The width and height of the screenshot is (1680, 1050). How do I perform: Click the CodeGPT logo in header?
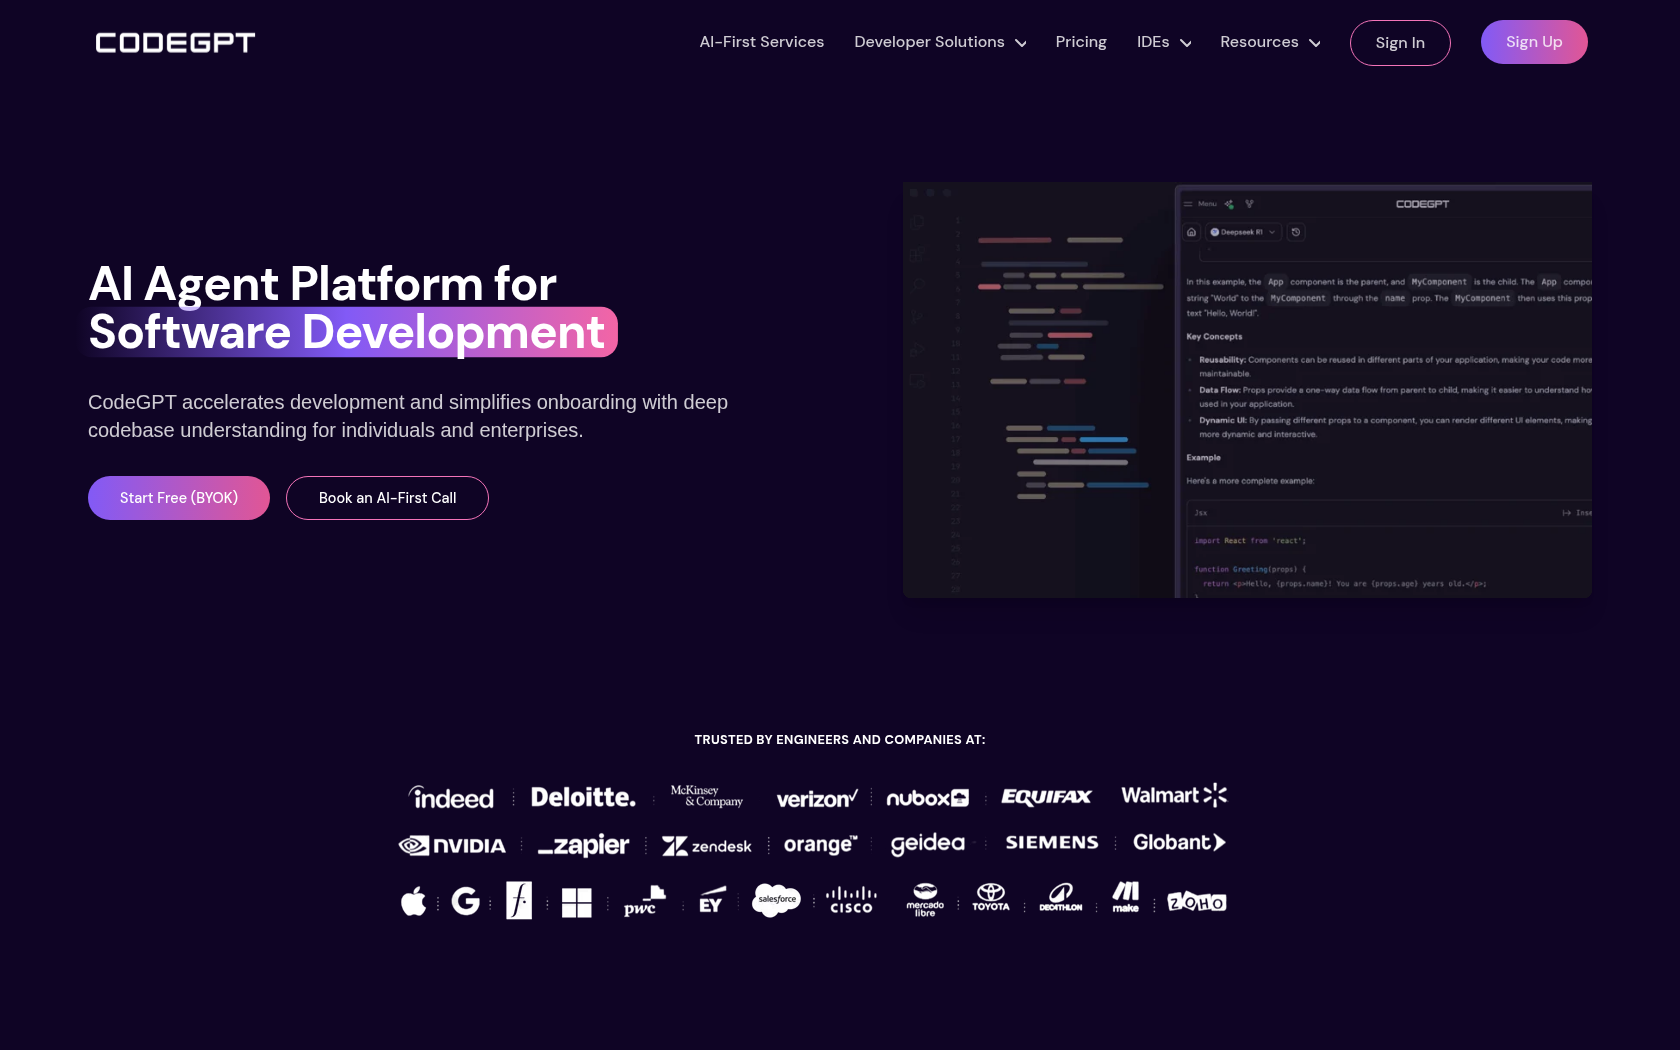tap(175, 43)
